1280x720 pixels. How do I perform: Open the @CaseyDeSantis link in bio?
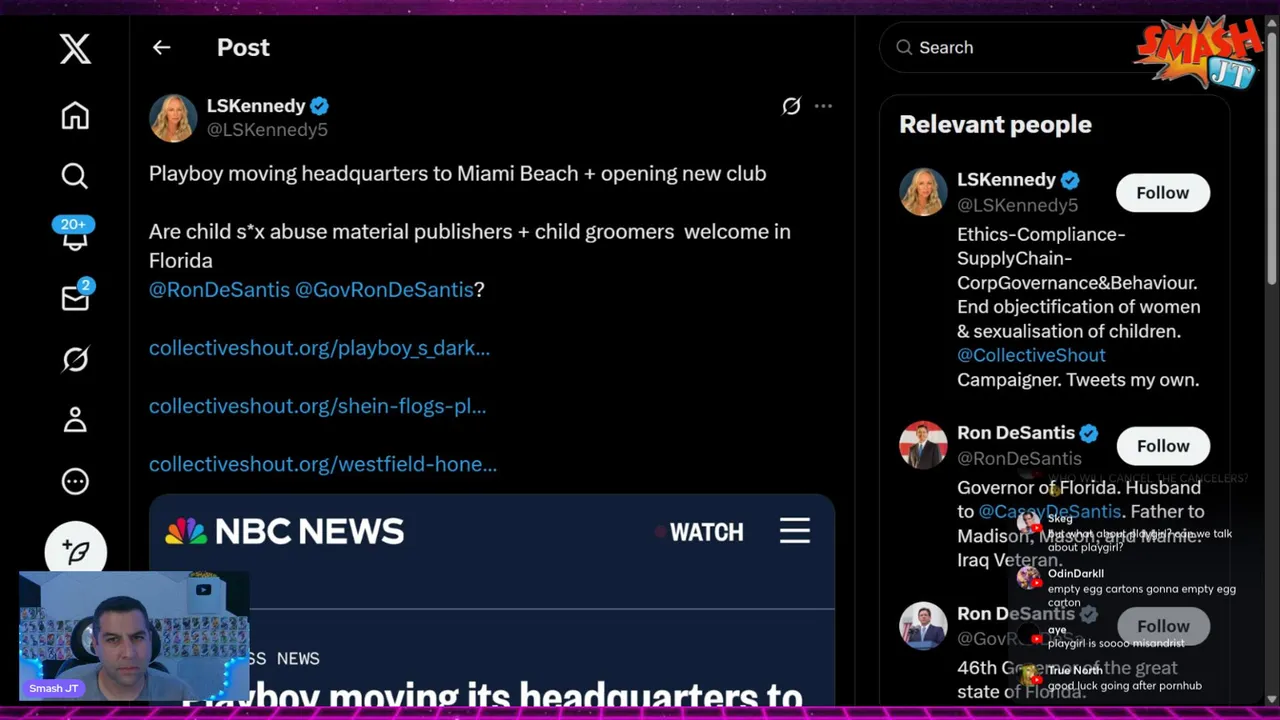tap(1049, 511)
